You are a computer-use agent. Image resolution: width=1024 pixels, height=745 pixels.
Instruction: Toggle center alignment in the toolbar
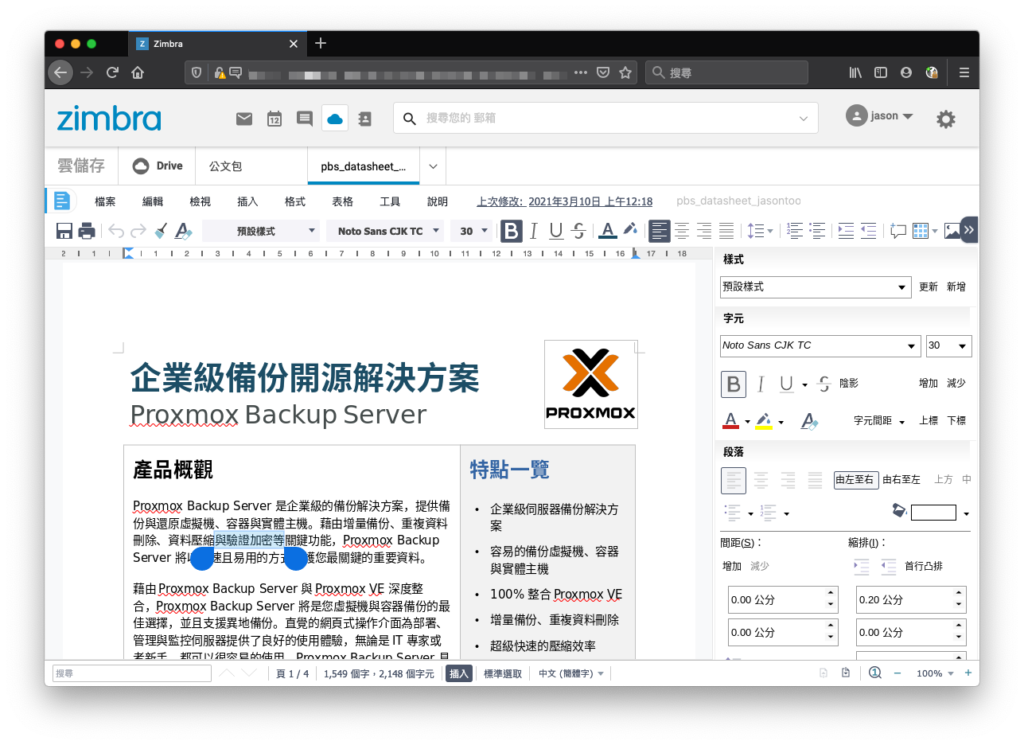(x=682, y=230)
